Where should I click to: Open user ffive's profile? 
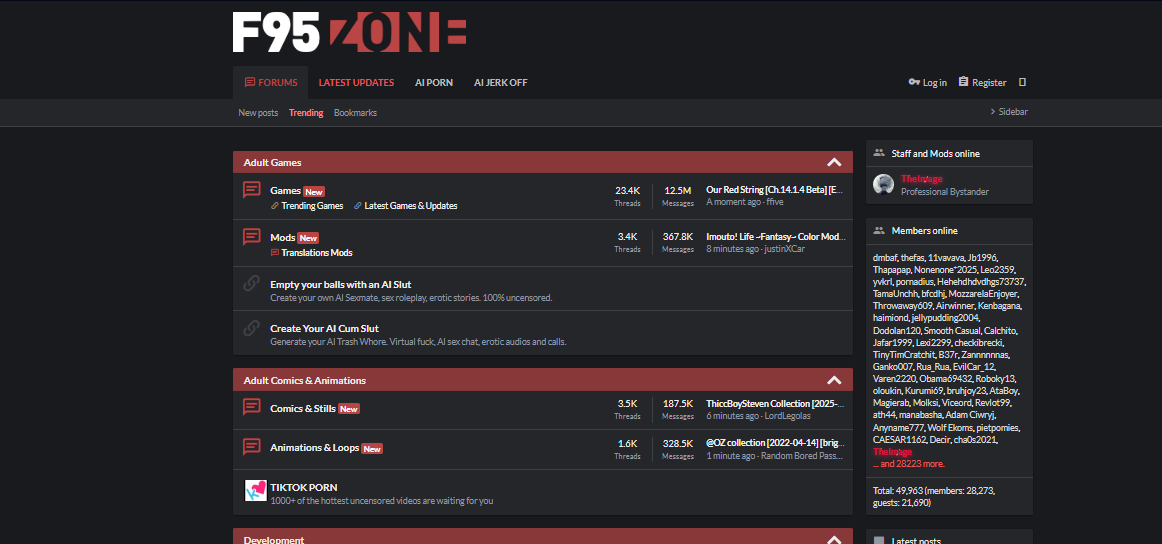pyautogui.click(x=775, y=202)
